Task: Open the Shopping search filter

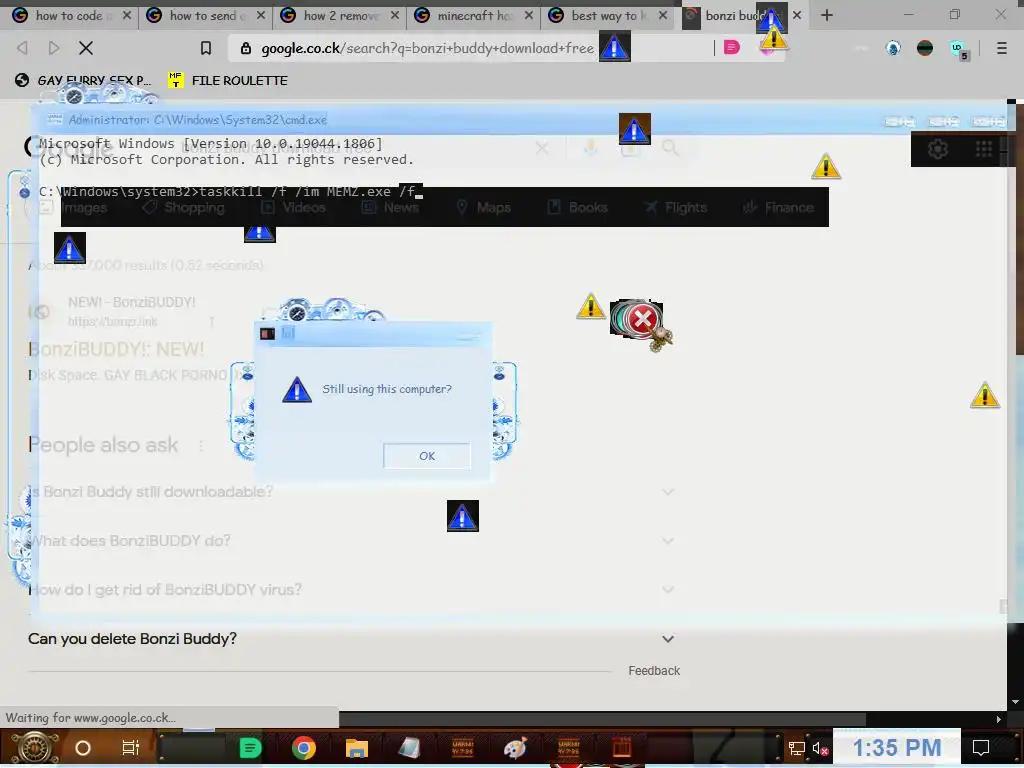Action: [x=184, y=208]
